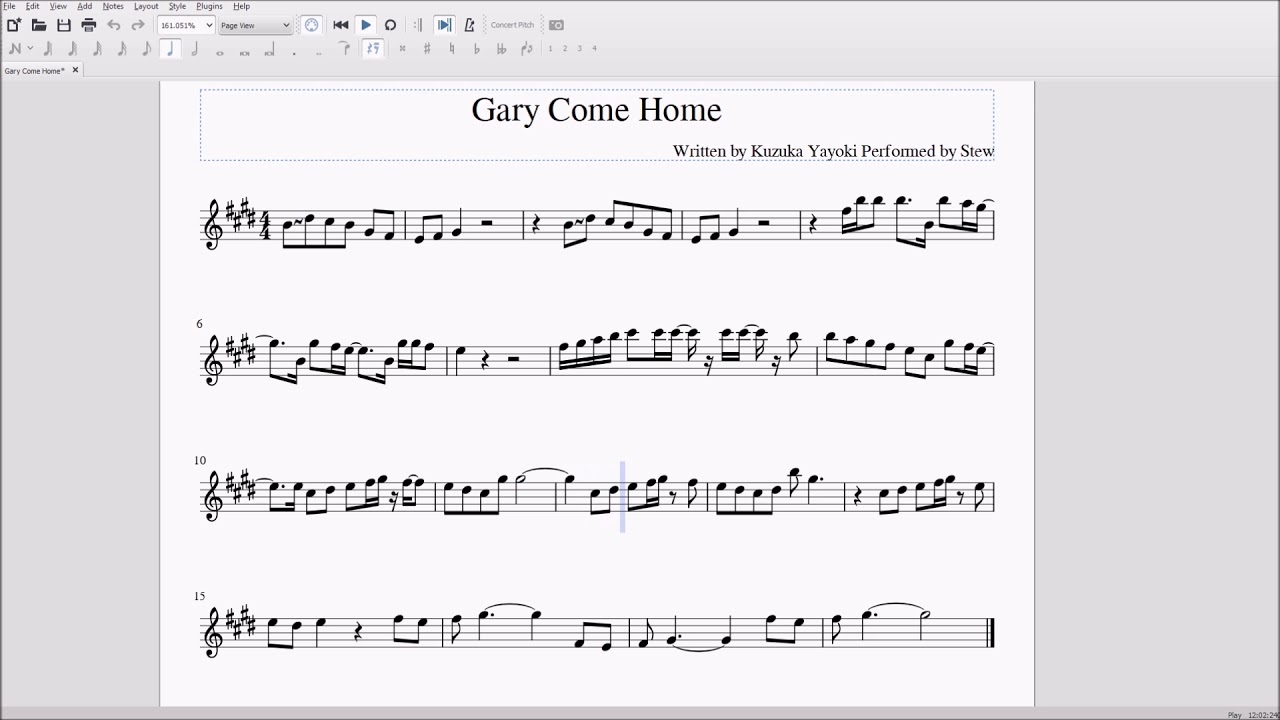This screenshot has height=720, width=1280.
Task: Click the title text Gary Come Home
Action: pyautogui.click(x=596, y=110)
